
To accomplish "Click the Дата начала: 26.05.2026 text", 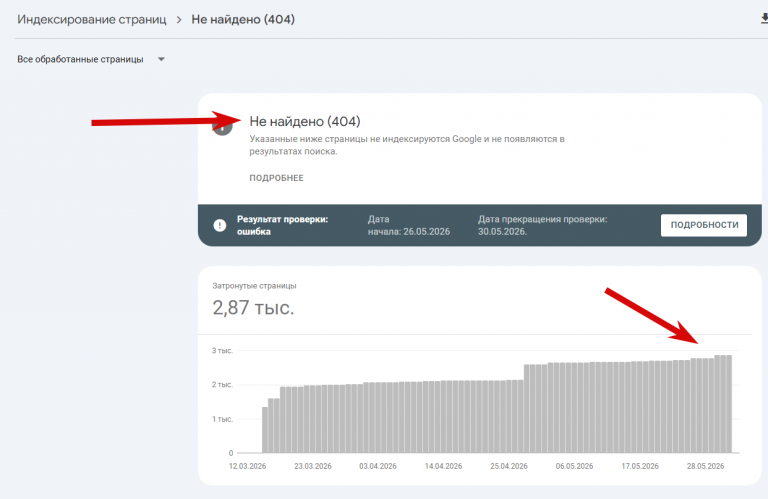I will click(408, 225).
